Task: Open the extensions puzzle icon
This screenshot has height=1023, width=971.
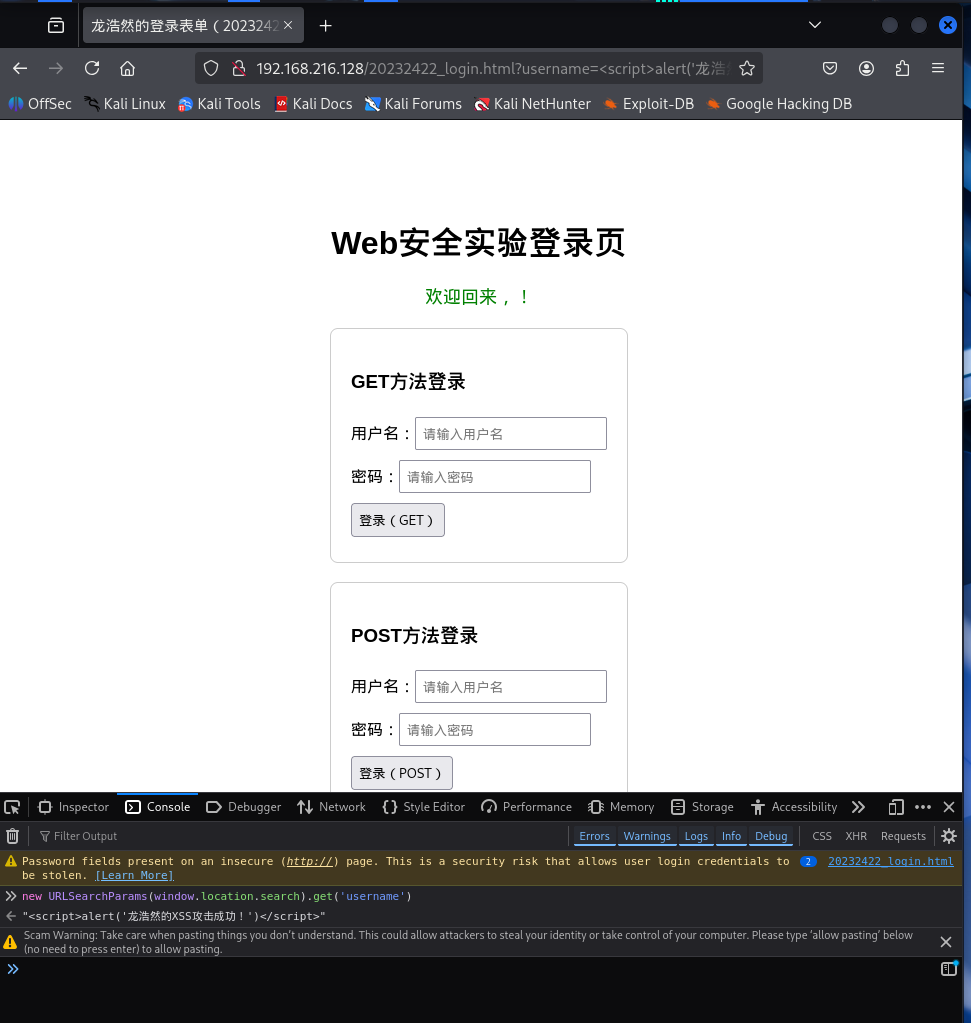Action: click(902, 69)
